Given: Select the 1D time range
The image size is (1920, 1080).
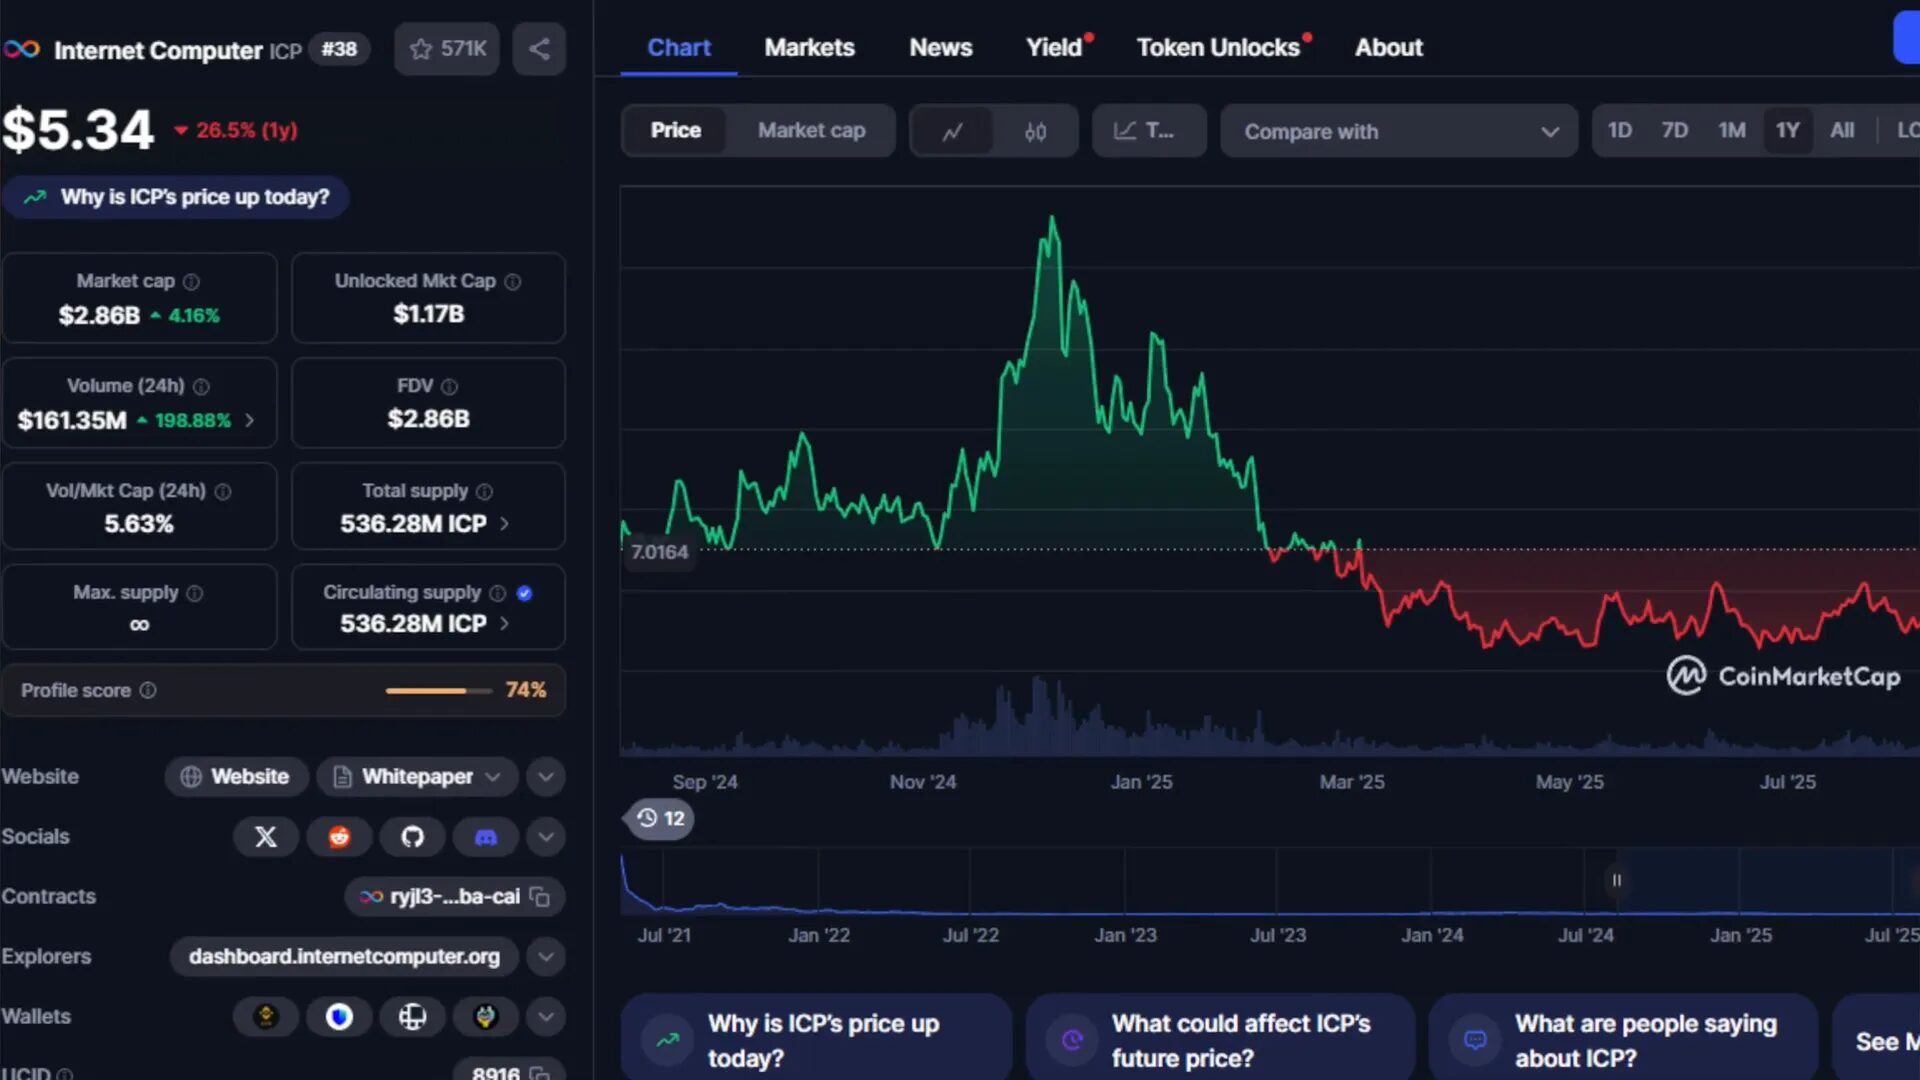Looking at the screenshot, I should (x=1620, y=130).
